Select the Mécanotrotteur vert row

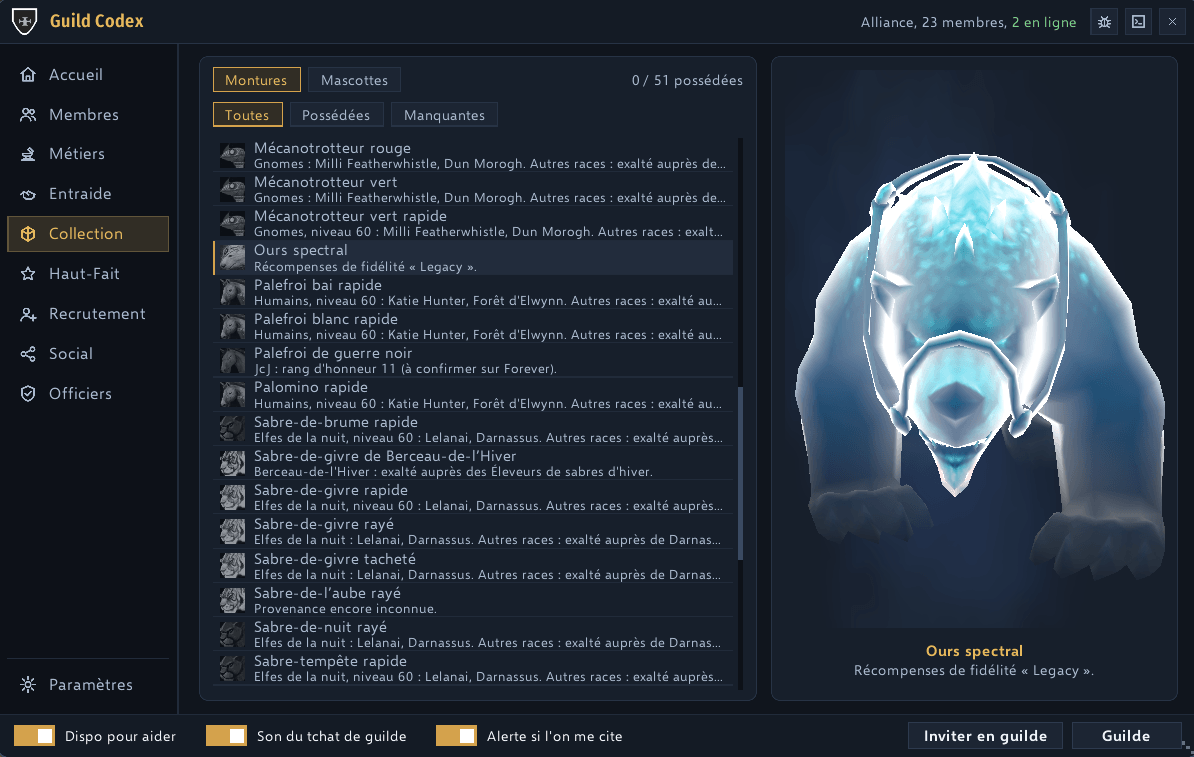473,190
